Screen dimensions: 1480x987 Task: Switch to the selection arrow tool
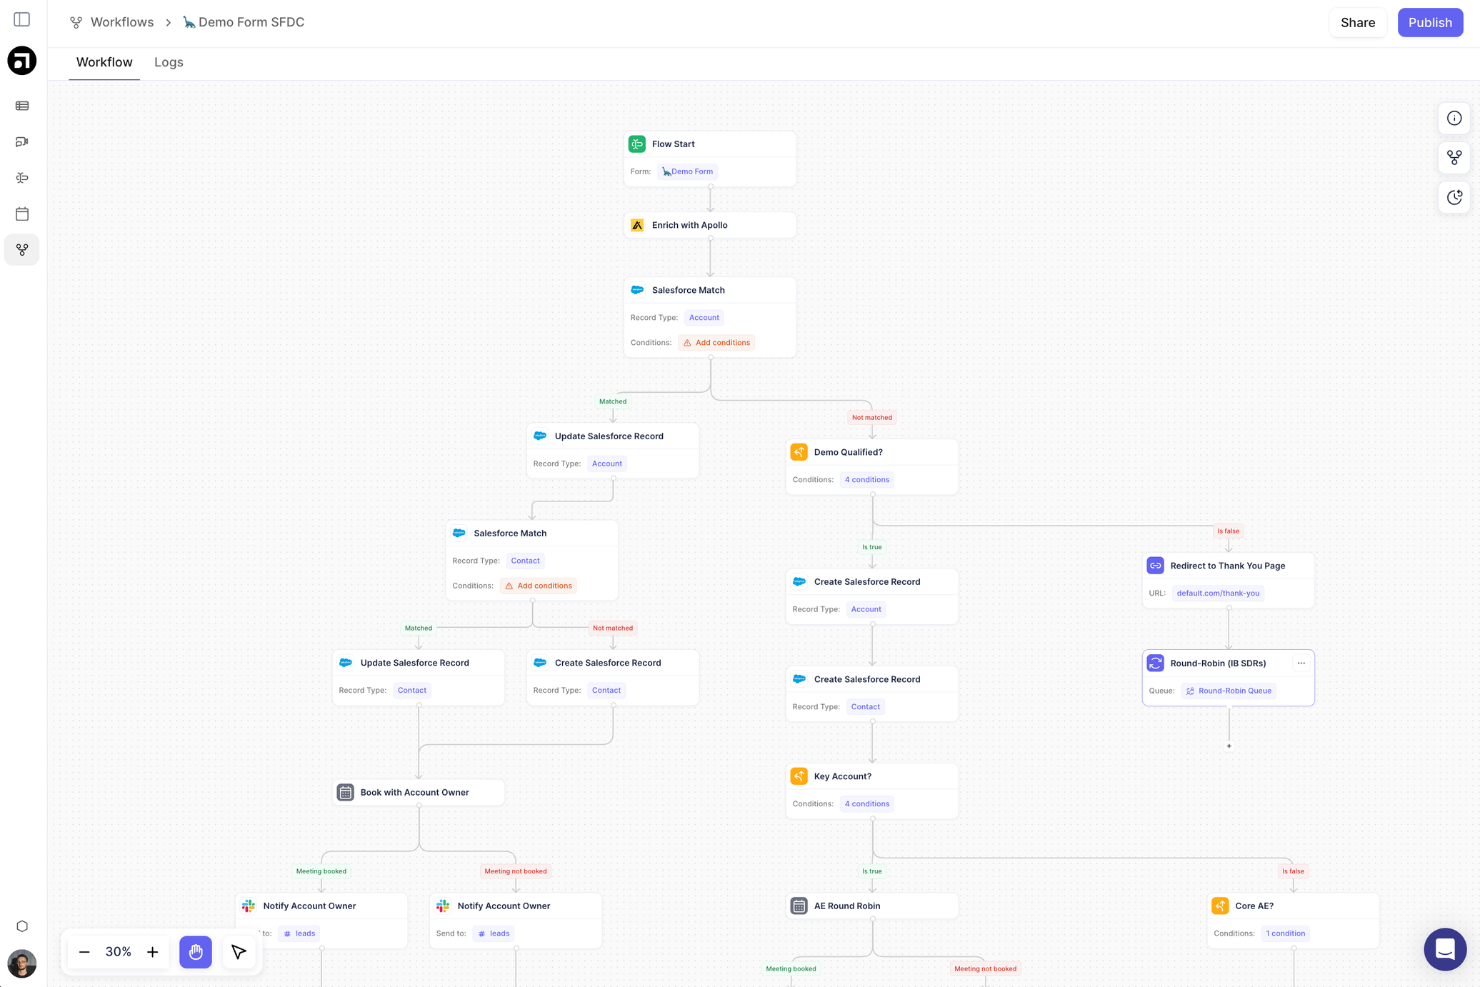coord(238,952)
